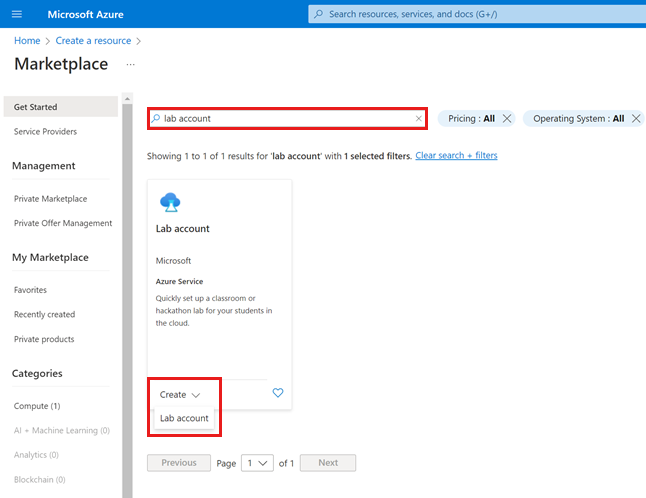Click the magnifier icon in top search bar

[x=318, y=14]
